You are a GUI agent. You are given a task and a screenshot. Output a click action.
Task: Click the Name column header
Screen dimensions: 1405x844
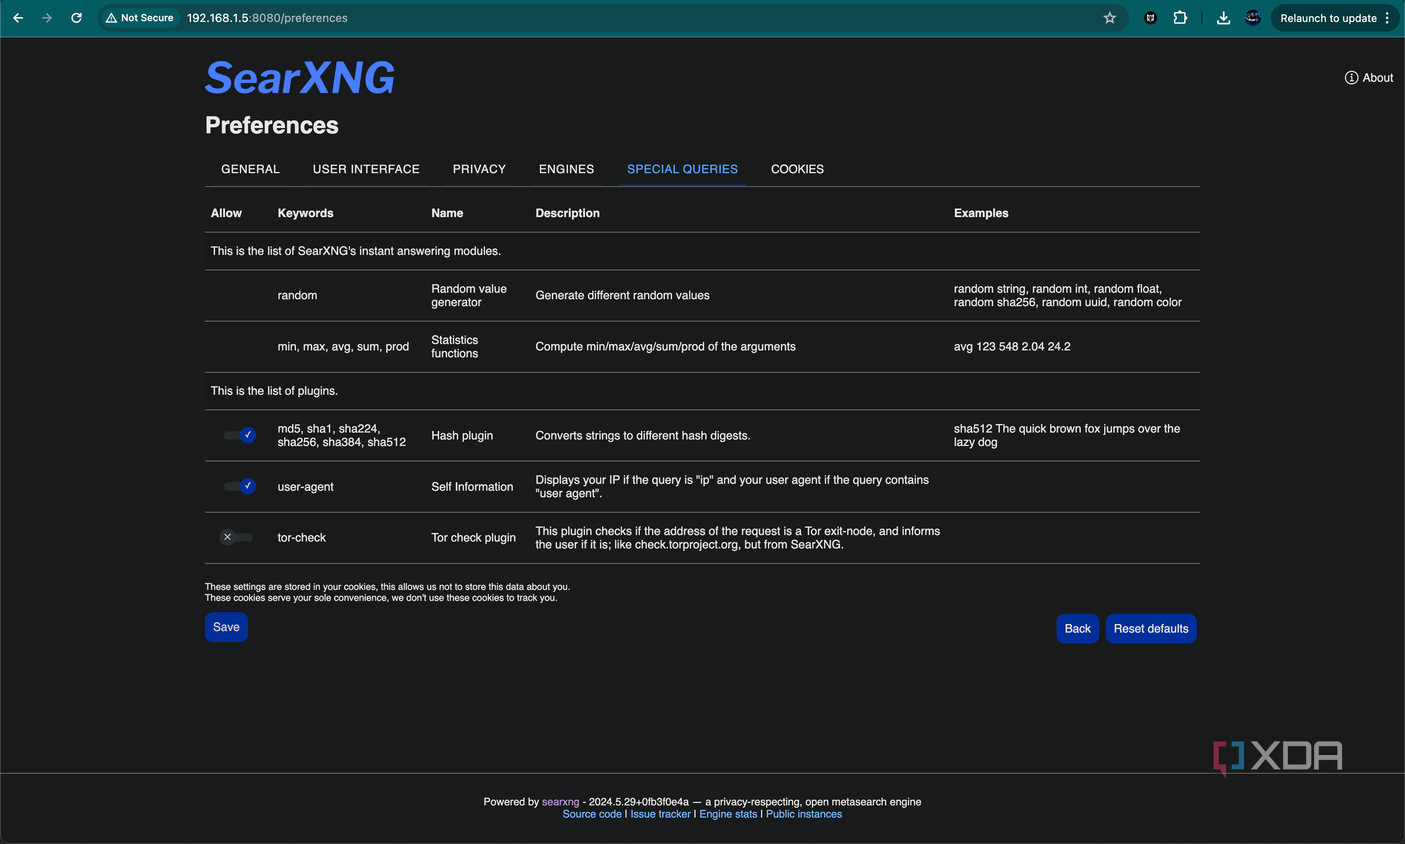tap(447, 213)
